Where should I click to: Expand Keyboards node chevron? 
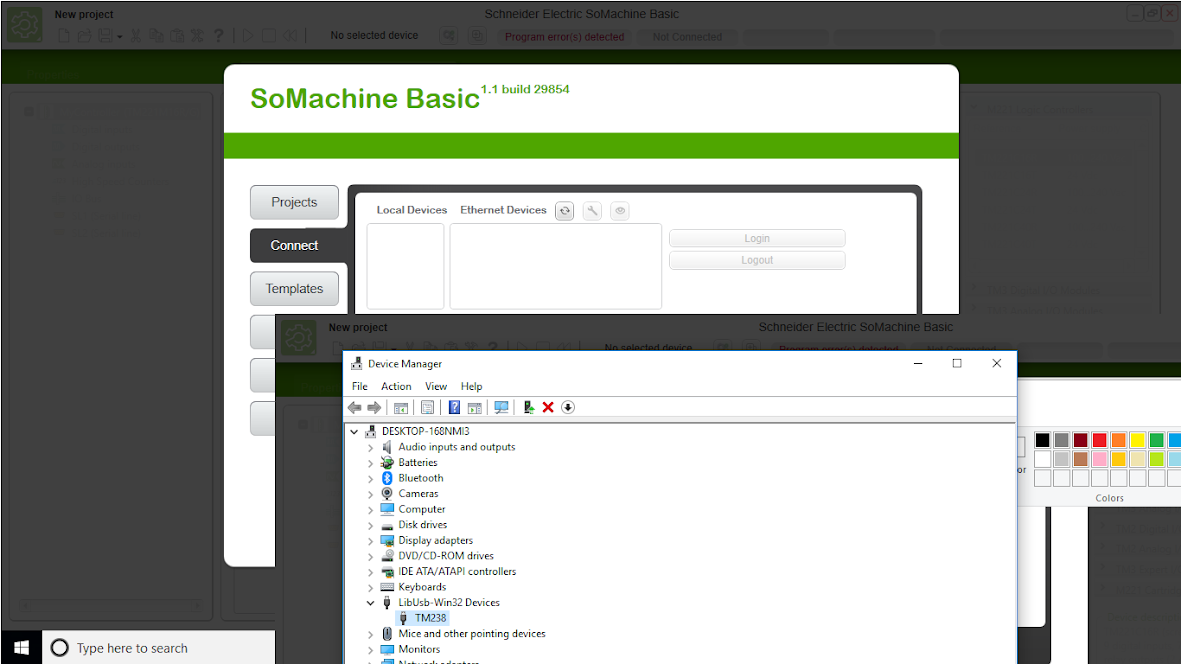[x=371, y=587]
